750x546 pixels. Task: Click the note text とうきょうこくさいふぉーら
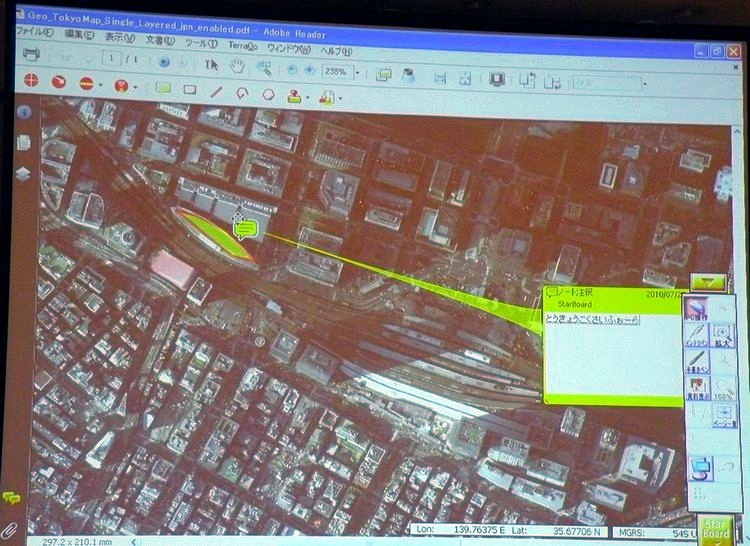click(592, 319)
